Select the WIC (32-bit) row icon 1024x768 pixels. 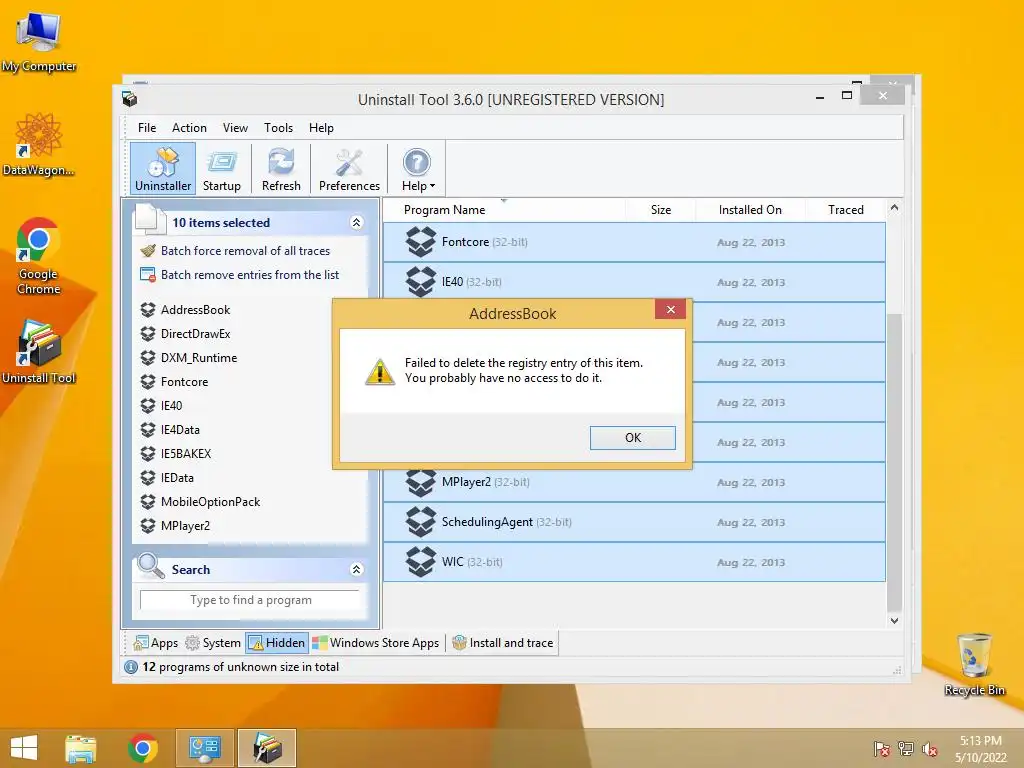tap(421, 562)
